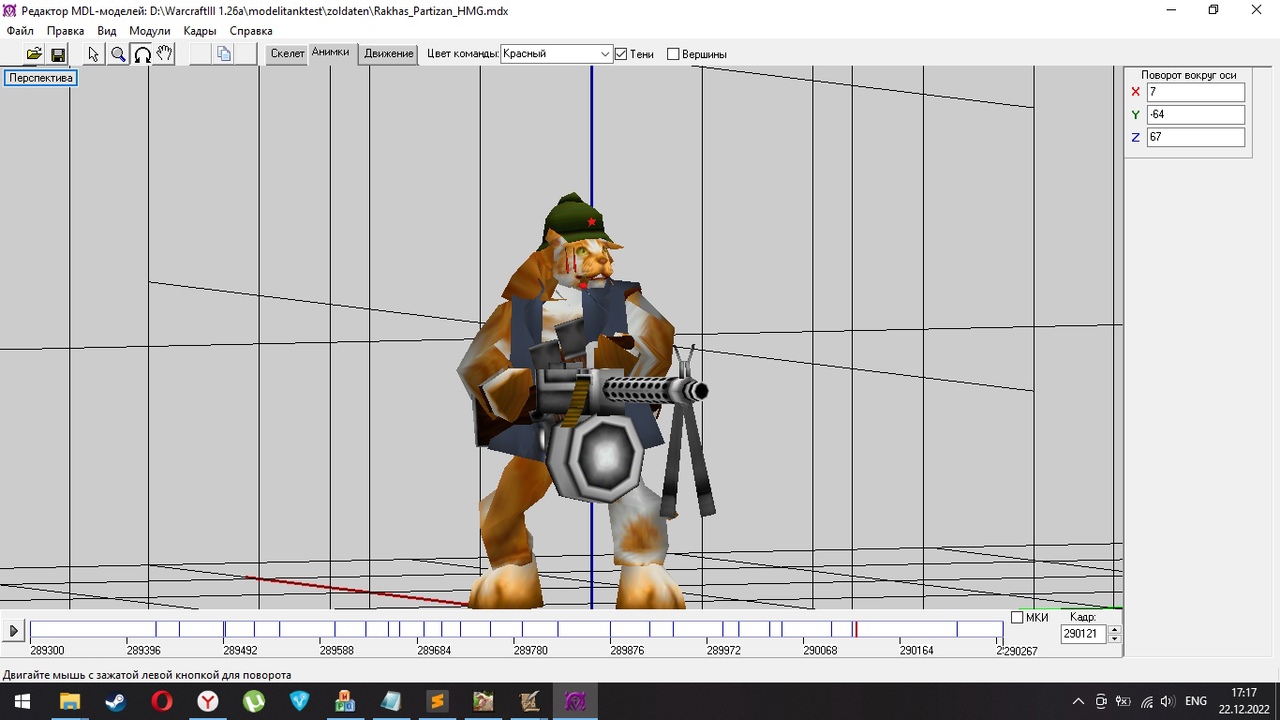Select the arrow pointer tool
The height and width of the screenshot is (720, 1280).
pos(94,54)
